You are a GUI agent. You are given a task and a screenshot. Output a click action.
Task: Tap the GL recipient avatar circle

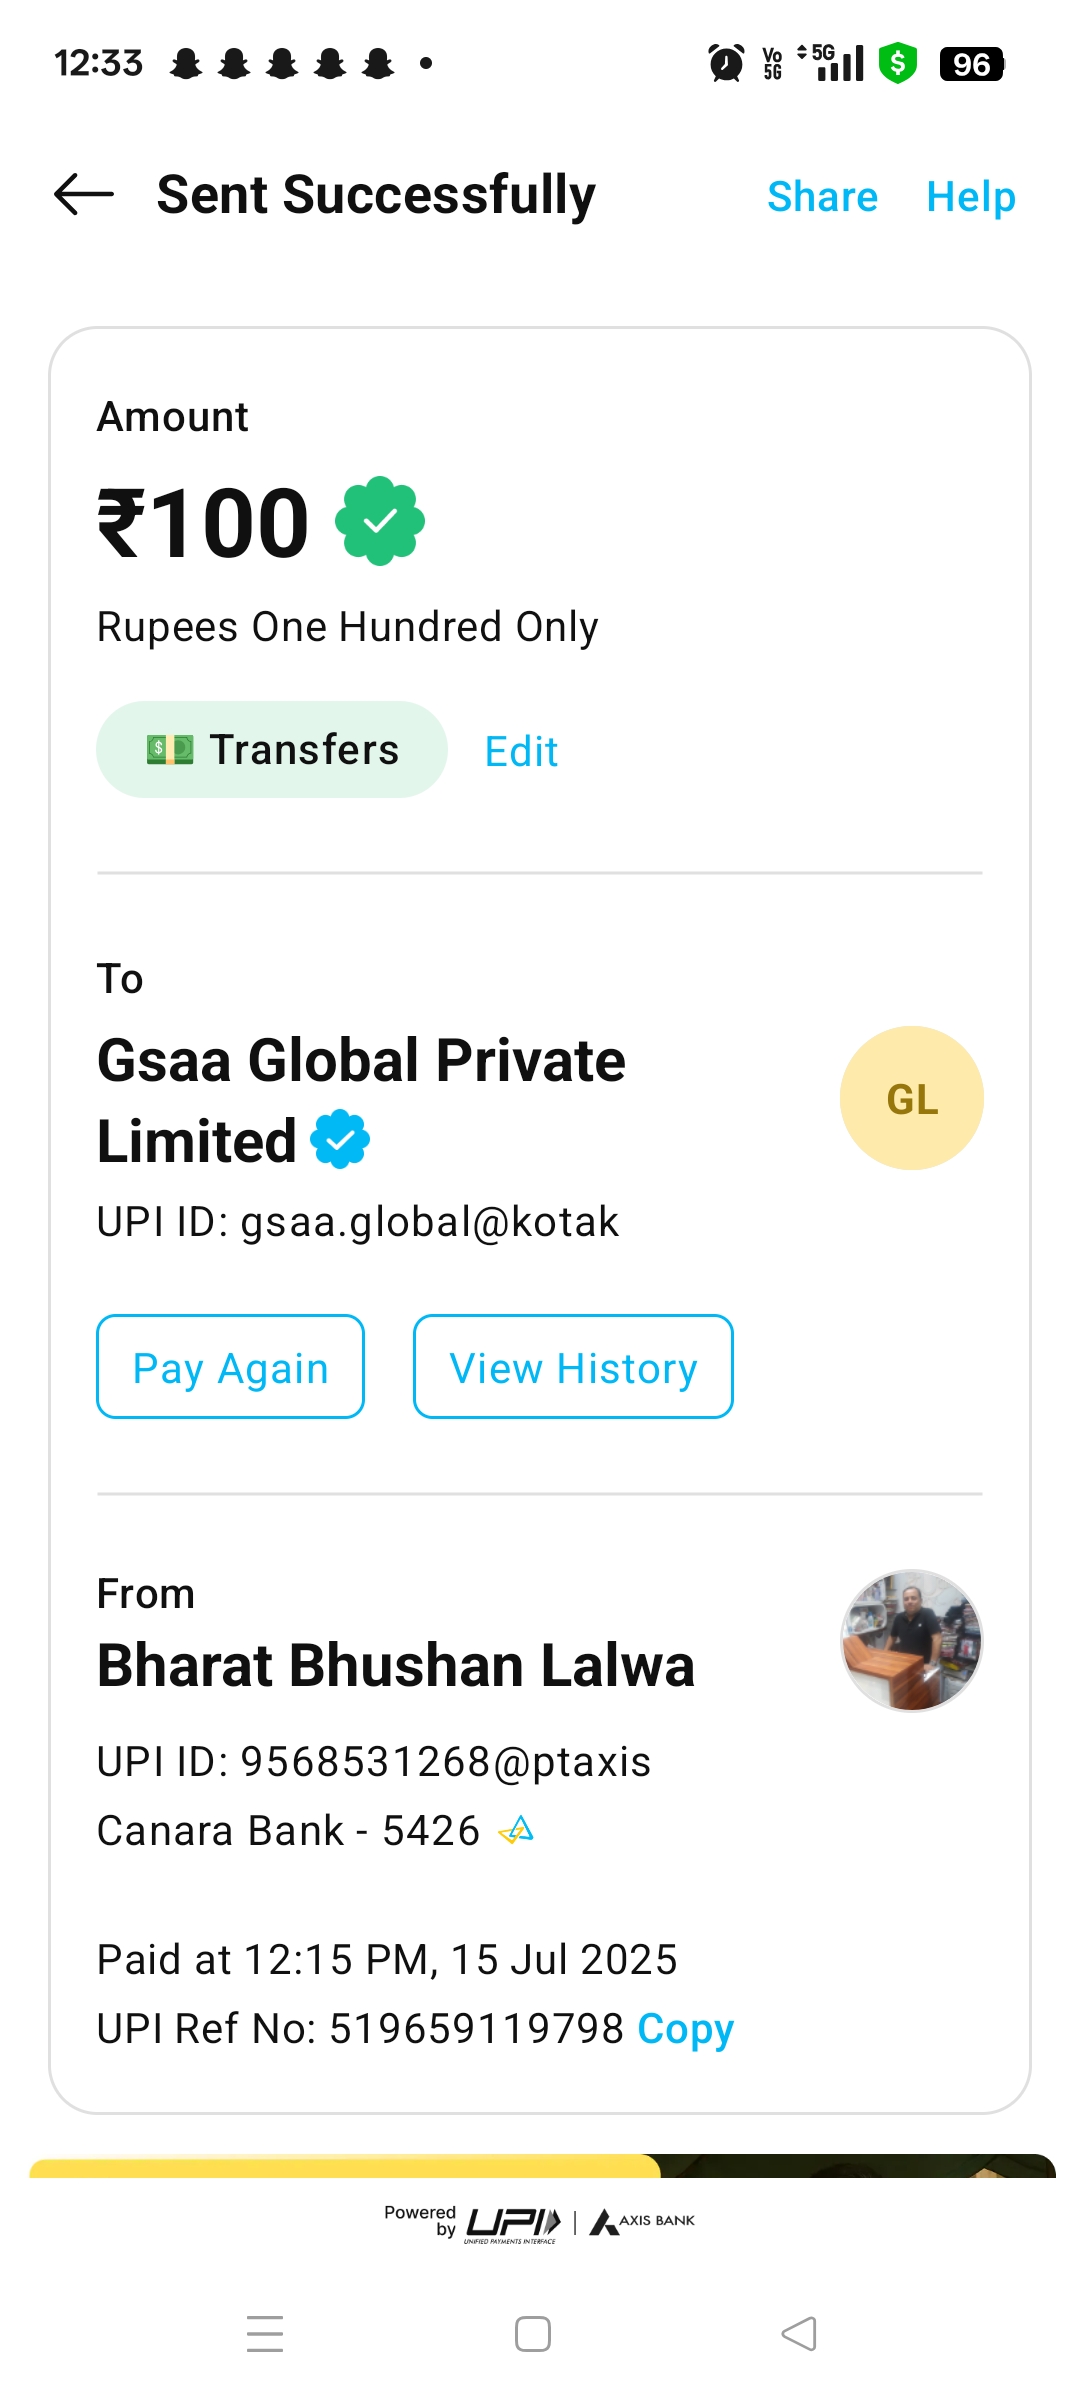[x=911, y=1098]
